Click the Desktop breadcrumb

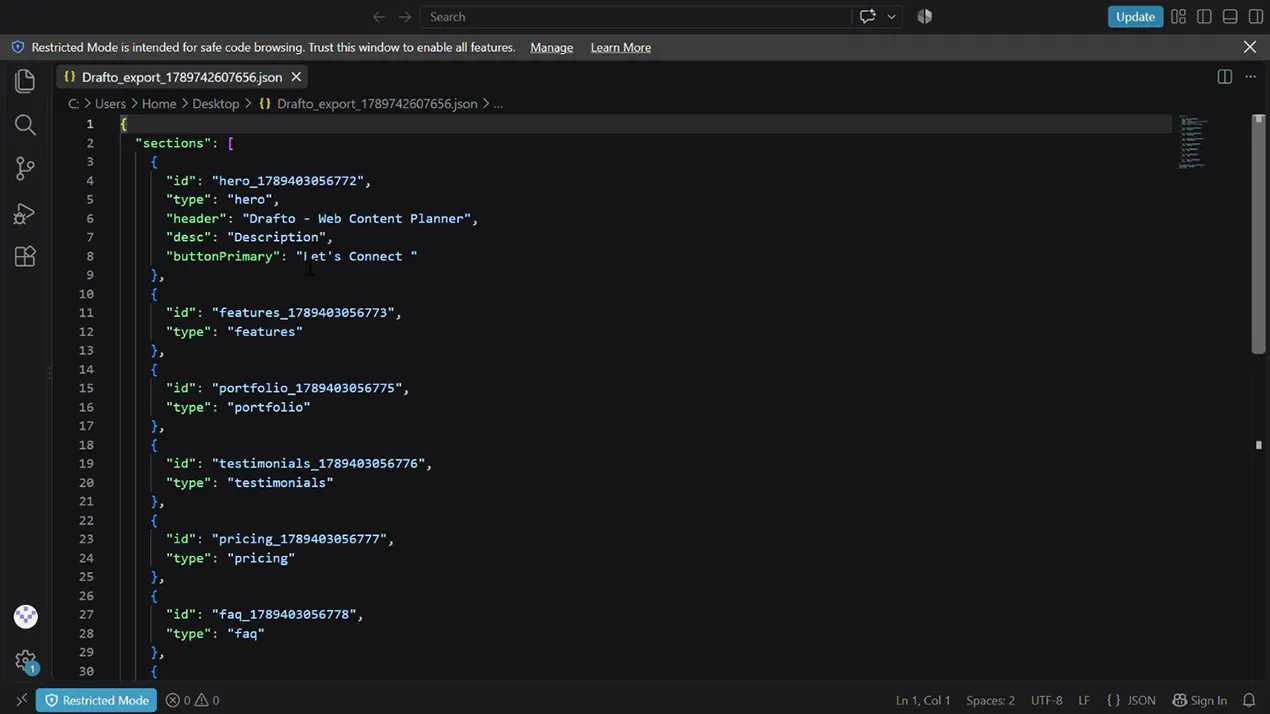point(216,103)
